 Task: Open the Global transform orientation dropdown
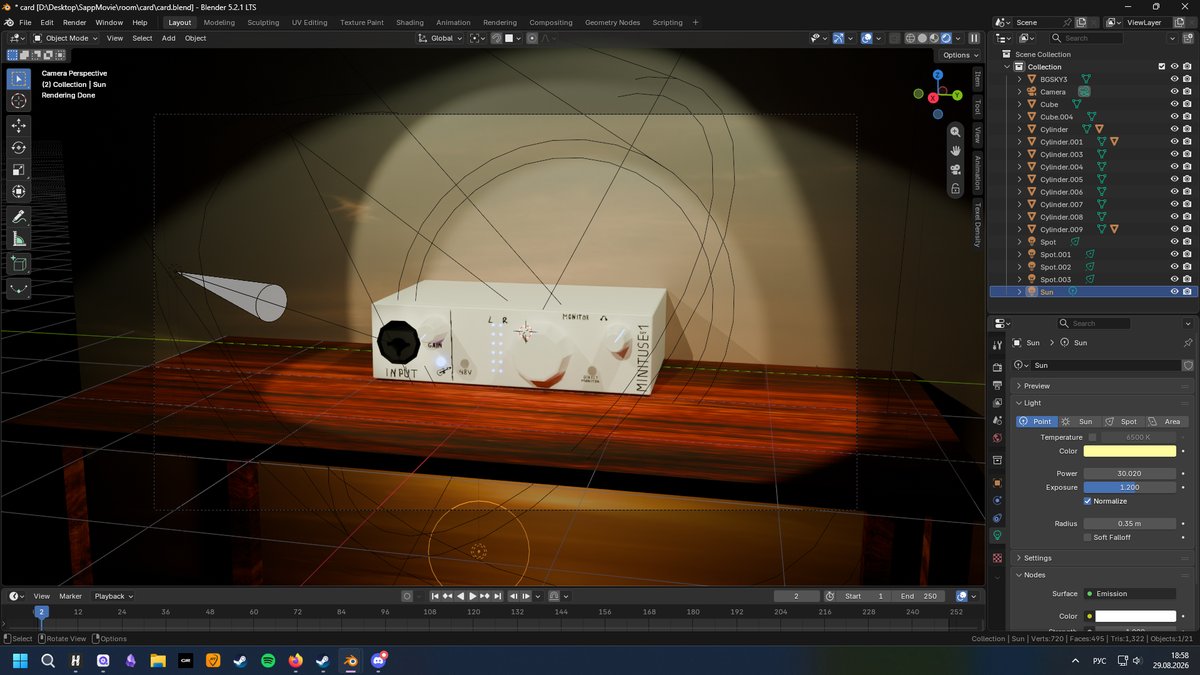click(x=441, y=38)
